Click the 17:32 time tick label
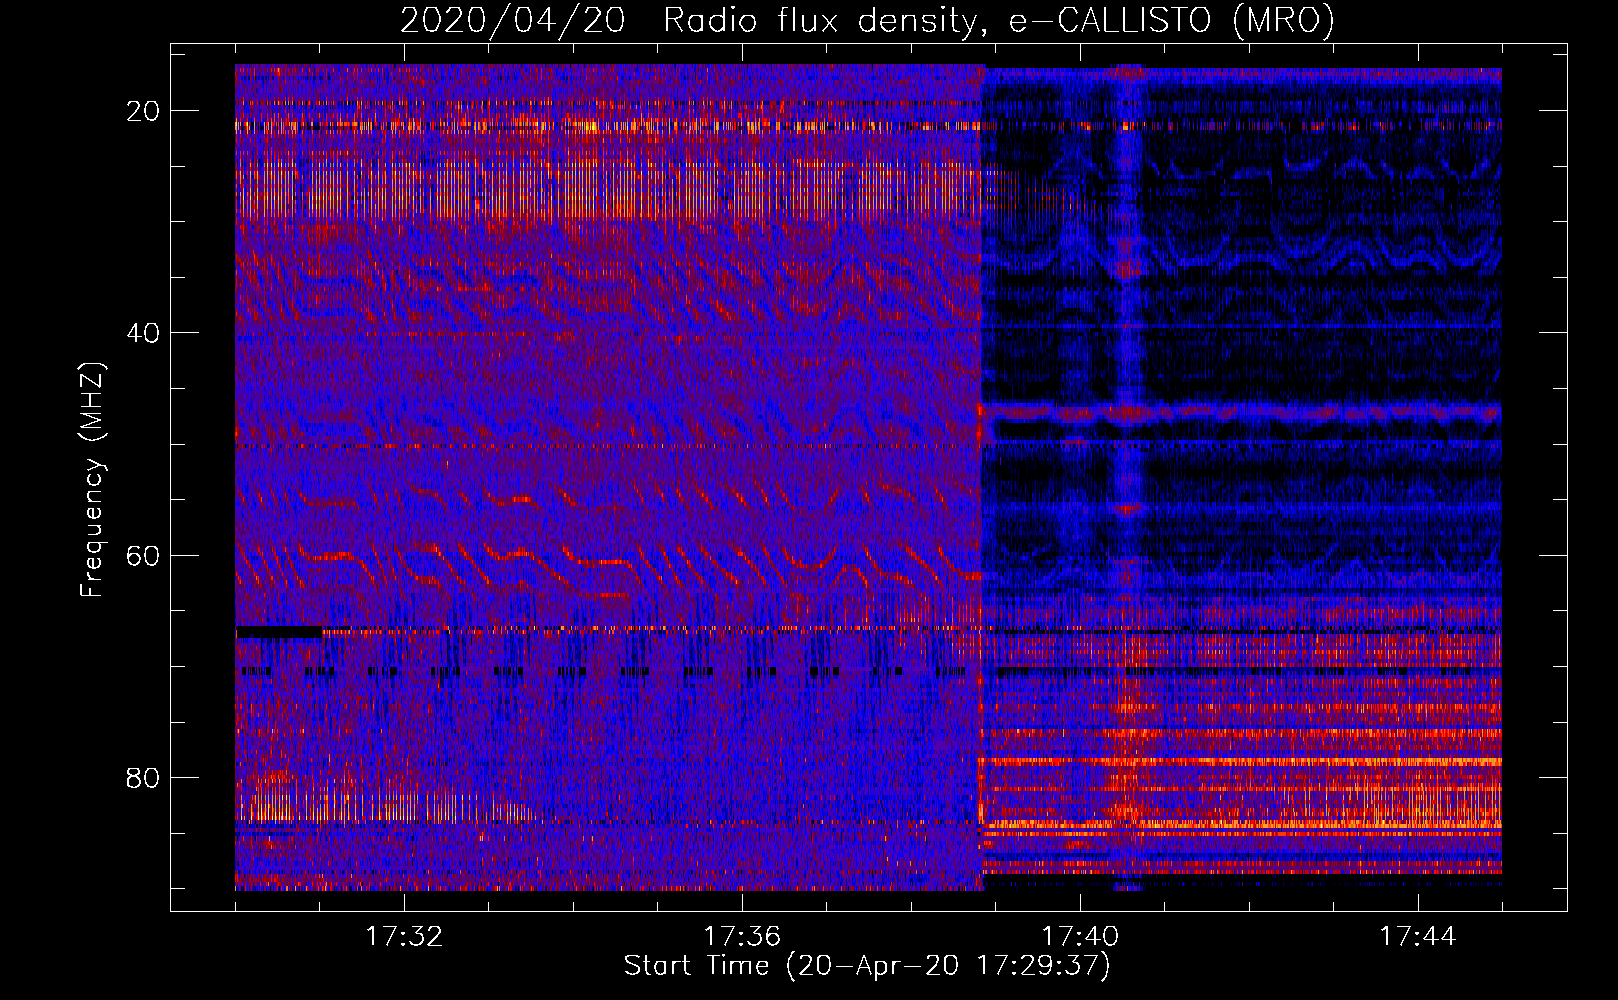The height and width of the screenshot is (1000, 1618). [404, 937]
